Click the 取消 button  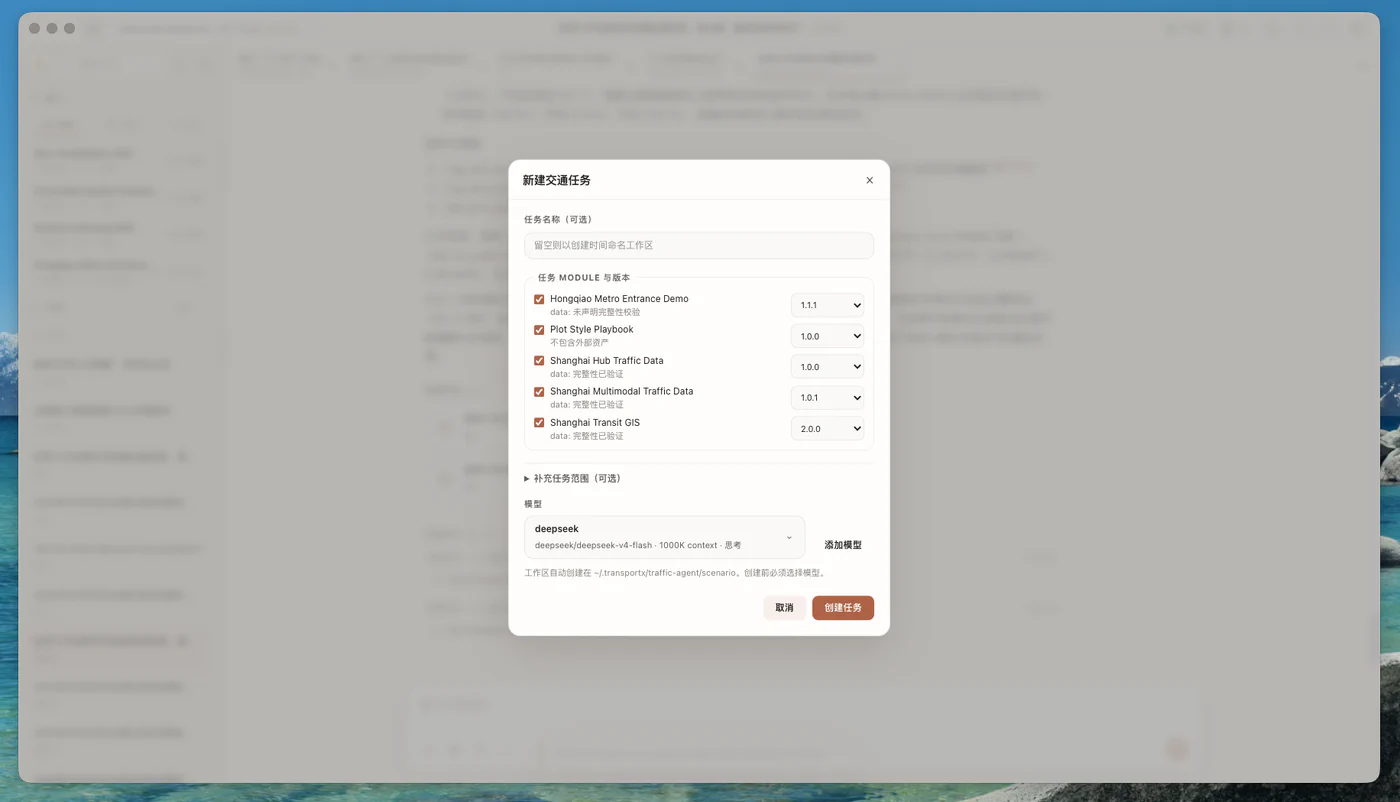(784, 608)
